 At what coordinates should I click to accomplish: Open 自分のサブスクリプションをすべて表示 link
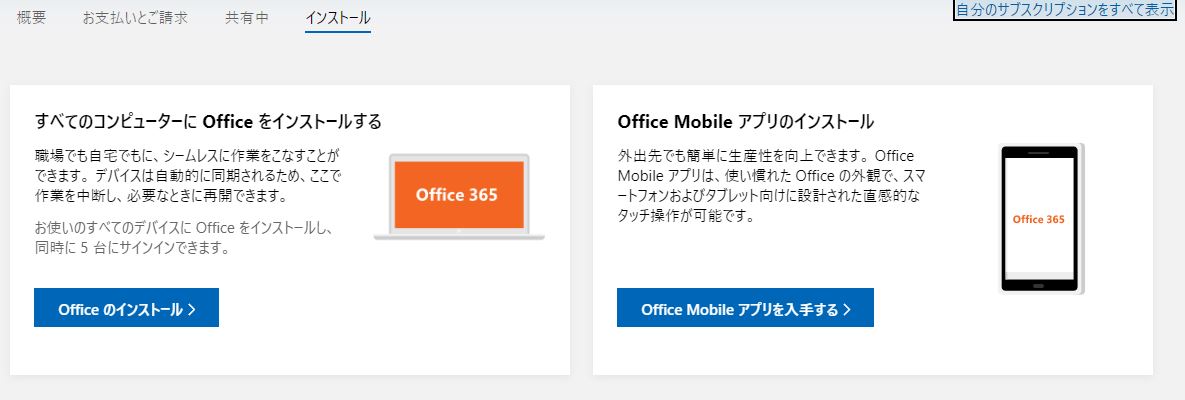1068,10
